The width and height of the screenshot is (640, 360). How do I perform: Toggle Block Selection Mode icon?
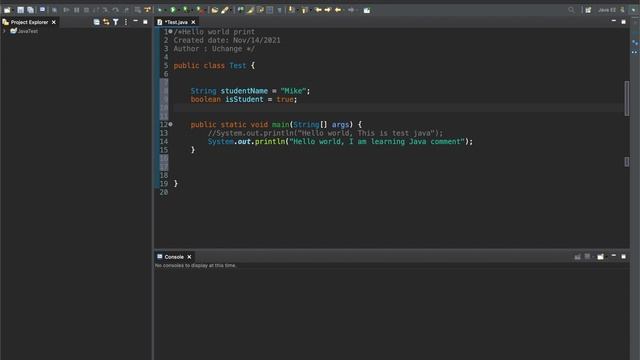(270, 10)
